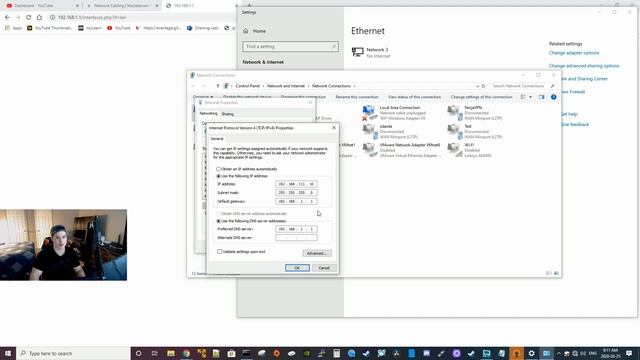
Task: Switch to Dashboard - YouTube tab
Action: pyautogui.click(x=42, y=6)
